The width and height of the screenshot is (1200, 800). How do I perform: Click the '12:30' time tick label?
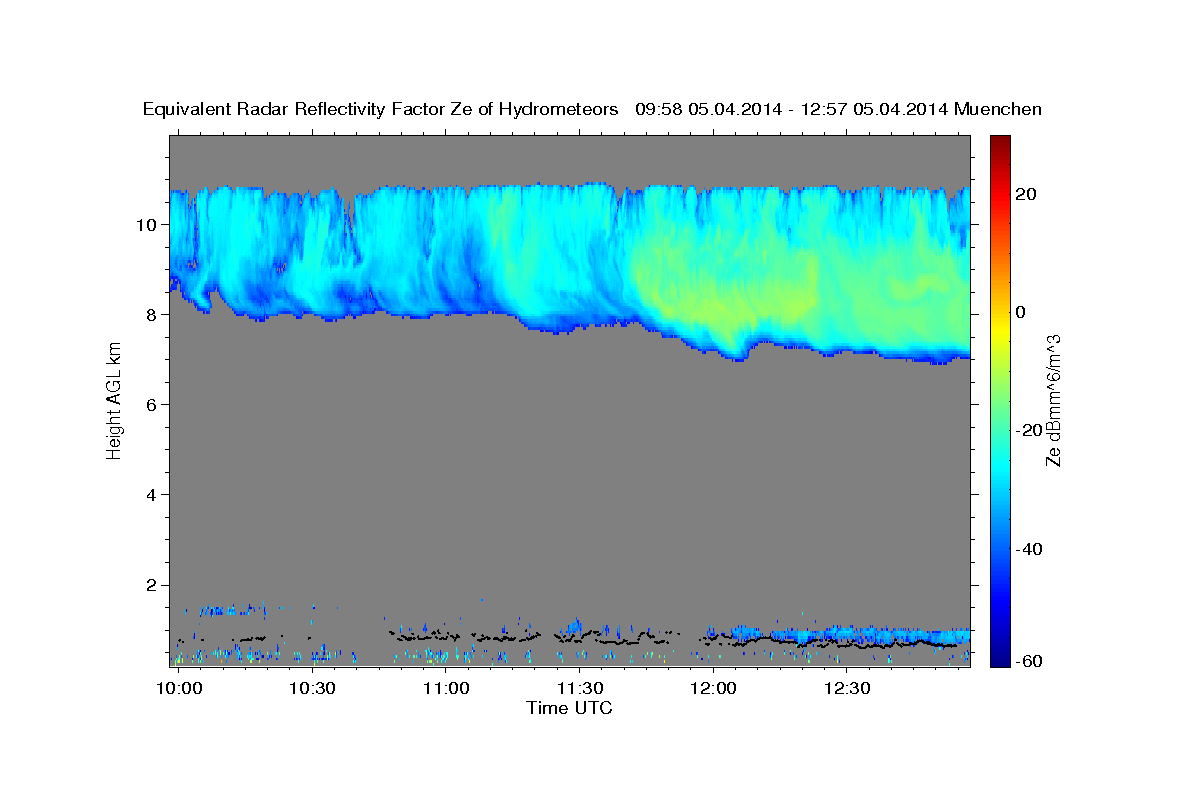(x=846, y=689)
